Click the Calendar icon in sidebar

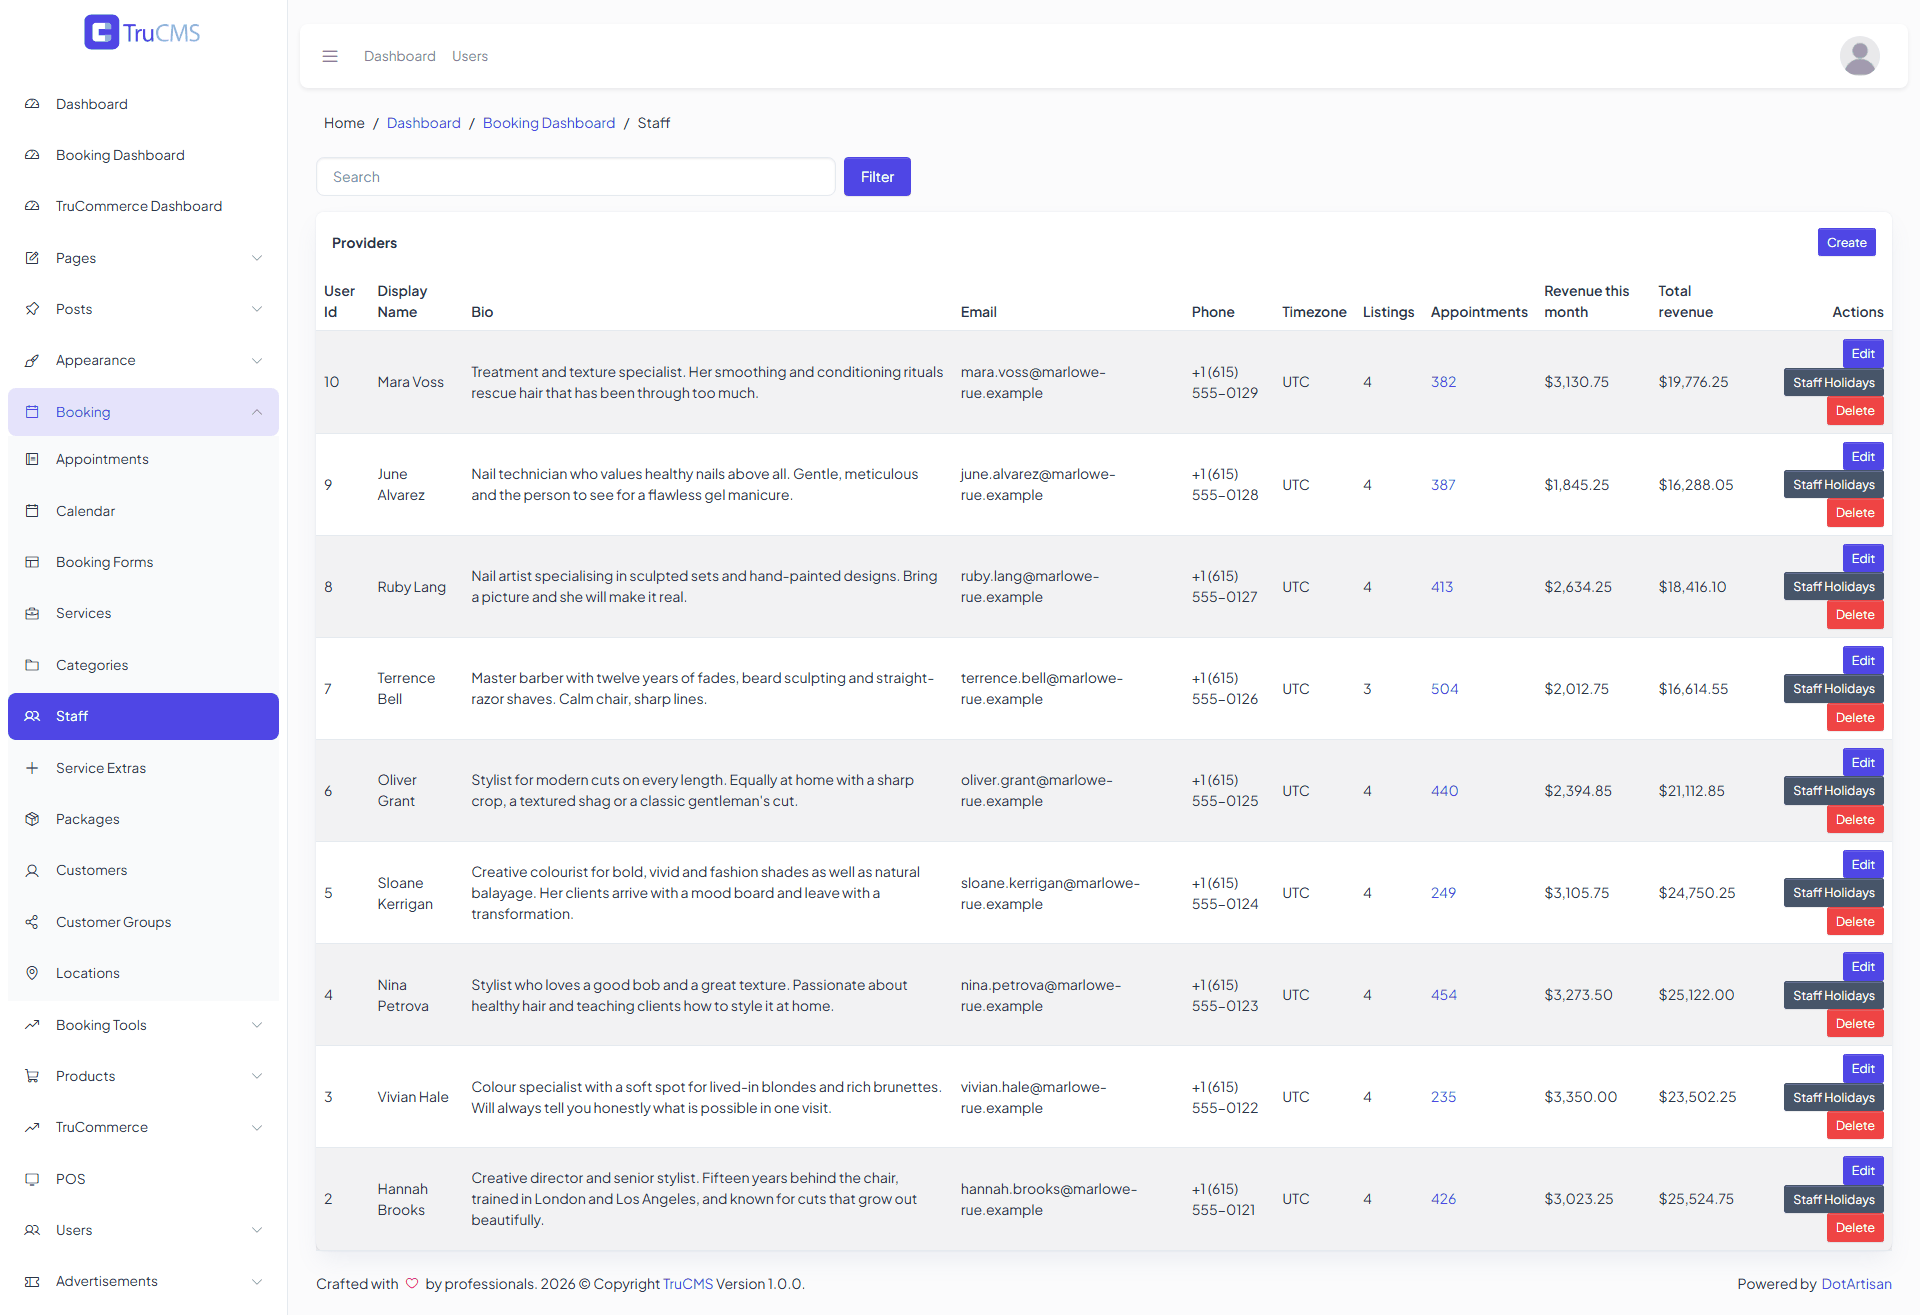tap(32, 511)
